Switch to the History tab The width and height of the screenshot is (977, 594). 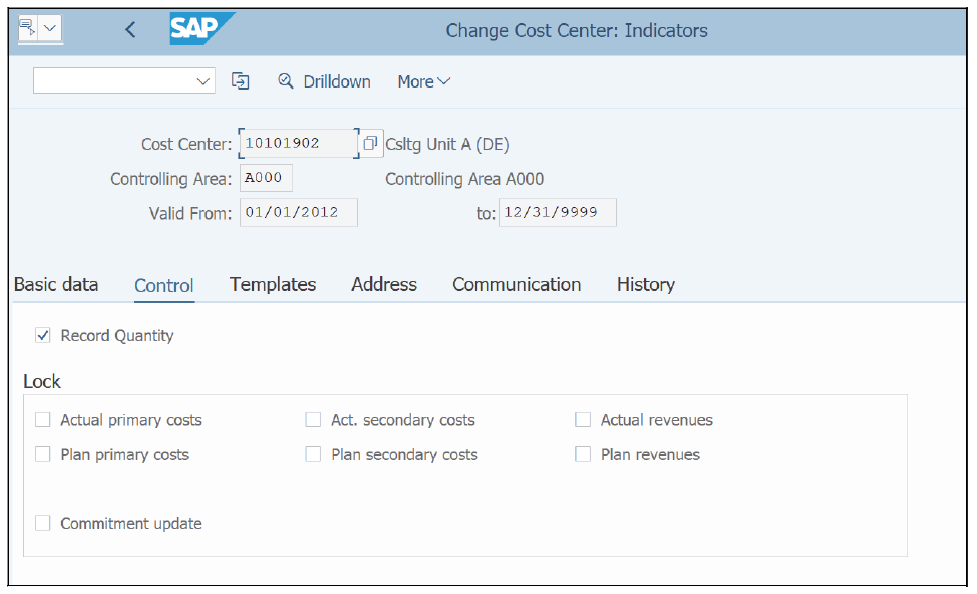point(645,284)
